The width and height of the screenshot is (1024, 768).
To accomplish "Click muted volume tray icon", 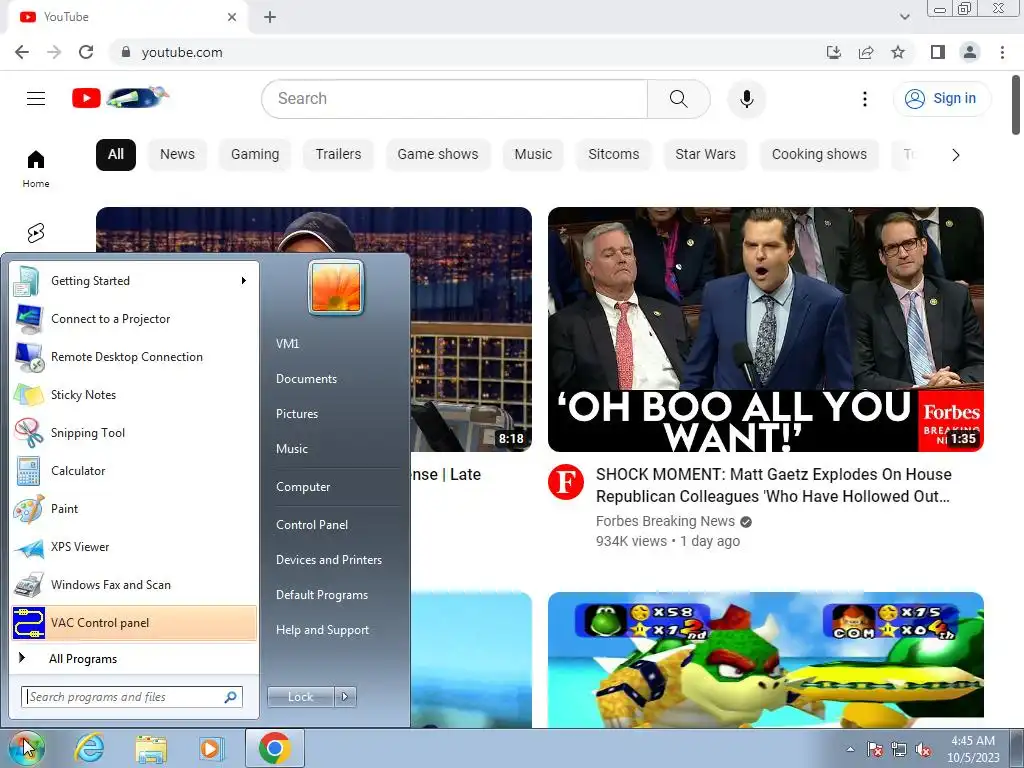I will 923,749.
